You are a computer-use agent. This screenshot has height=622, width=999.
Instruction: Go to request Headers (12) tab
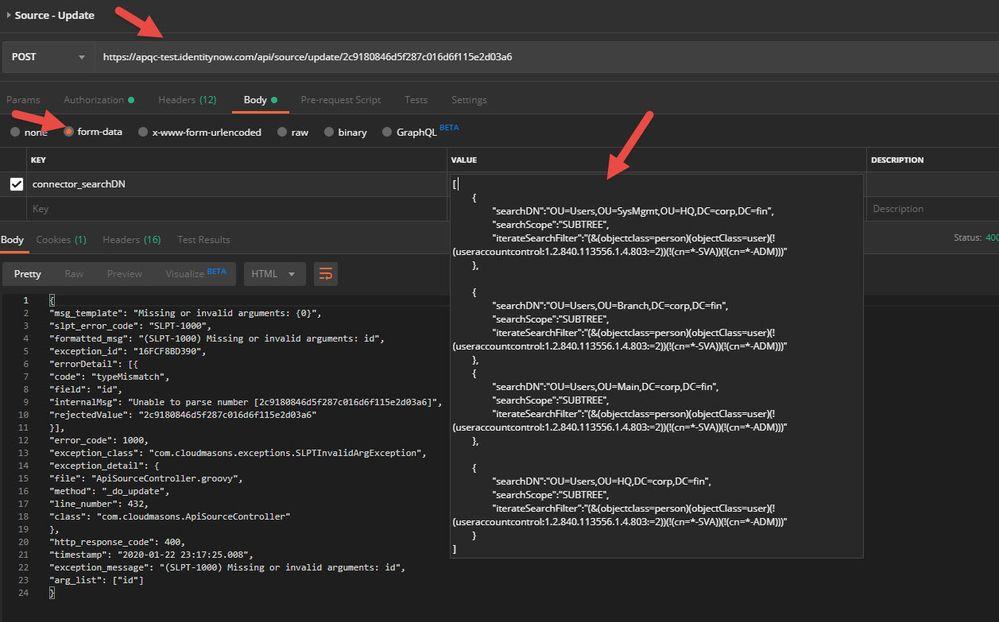click(x=187, y=100)
